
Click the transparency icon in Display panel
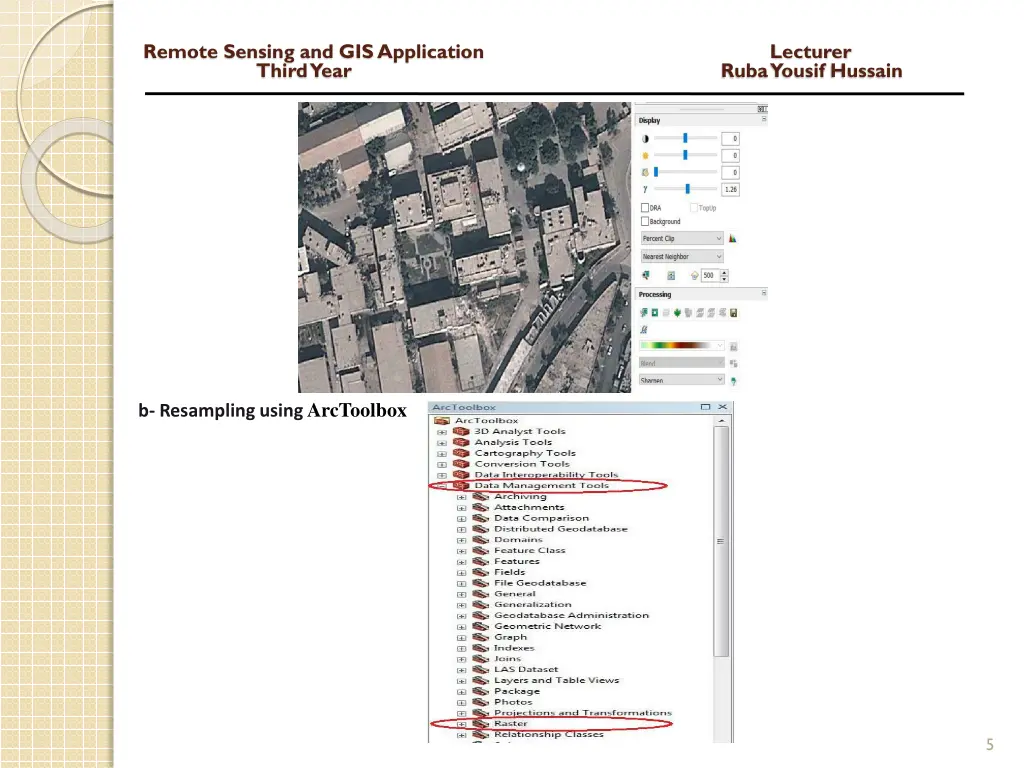(x=645, y=172)
